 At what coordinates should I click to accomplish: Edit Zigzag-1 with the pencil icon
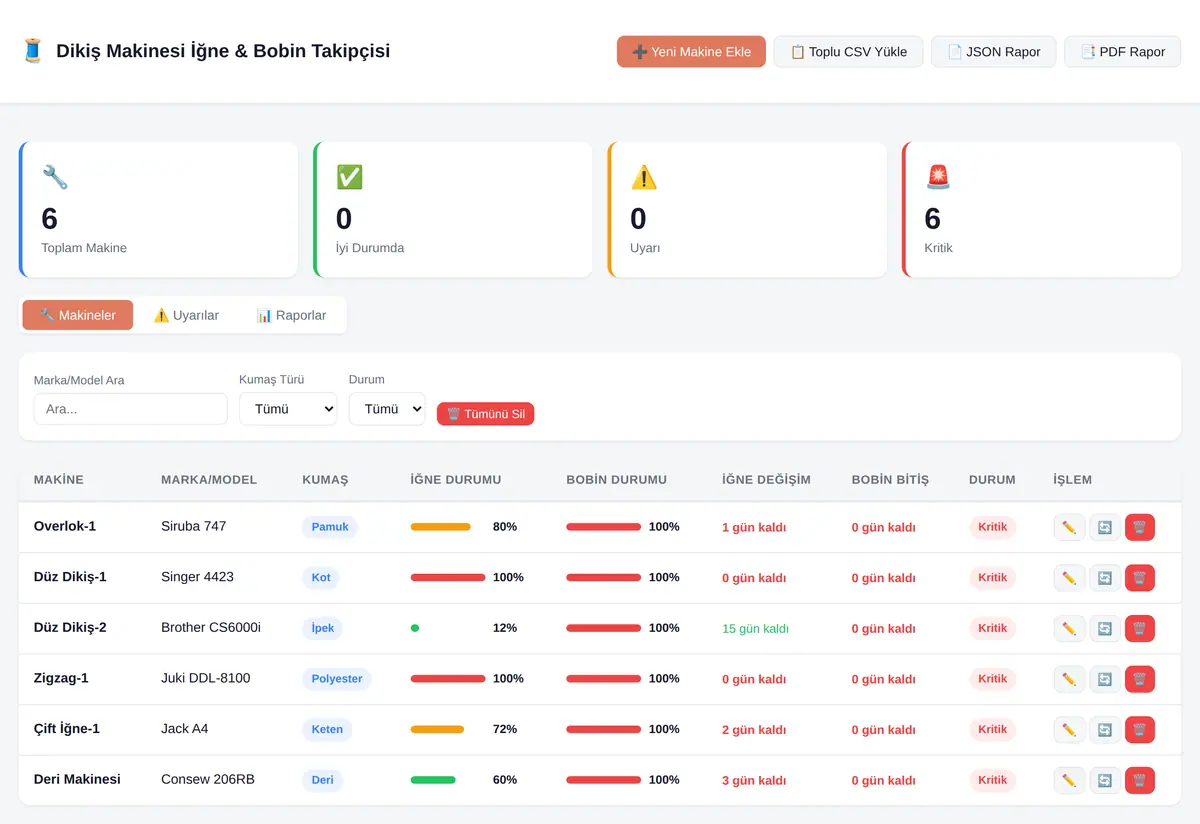1069,679
